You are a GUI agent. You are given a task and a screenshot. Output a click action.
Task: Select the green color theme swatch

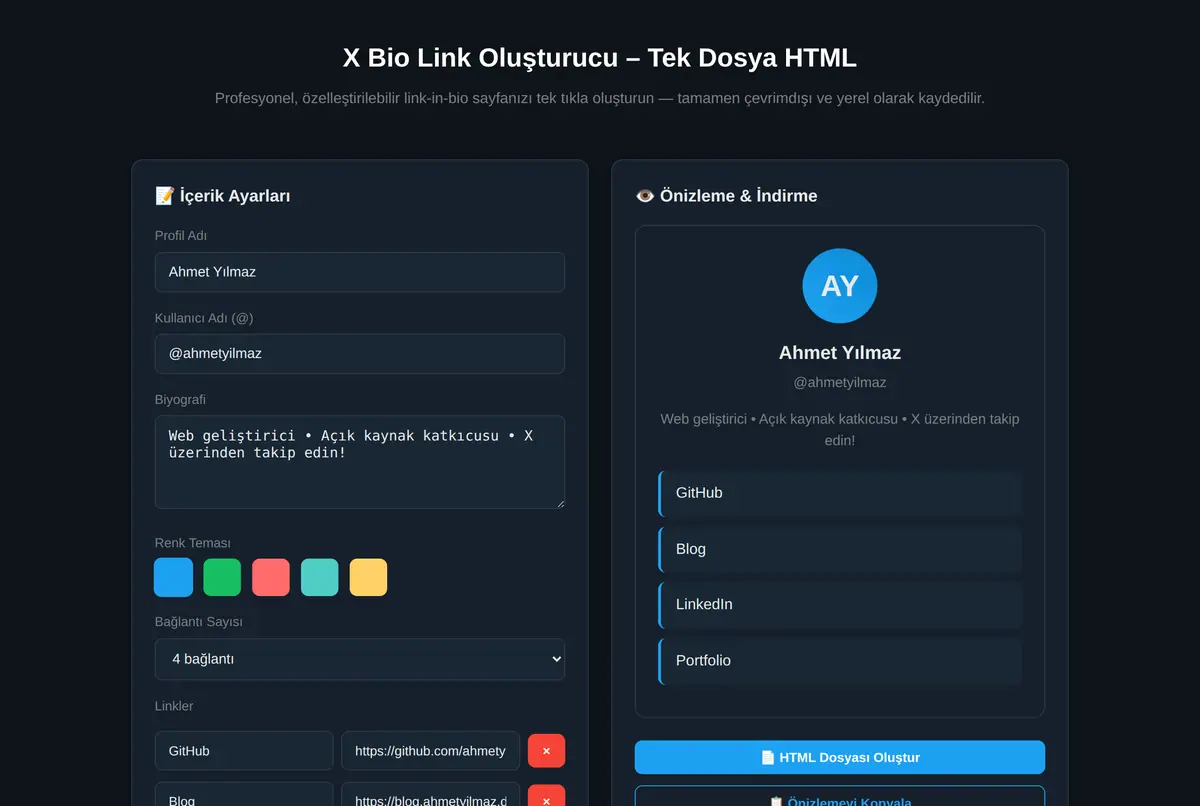pyautogui.click(x=222, y=577)
